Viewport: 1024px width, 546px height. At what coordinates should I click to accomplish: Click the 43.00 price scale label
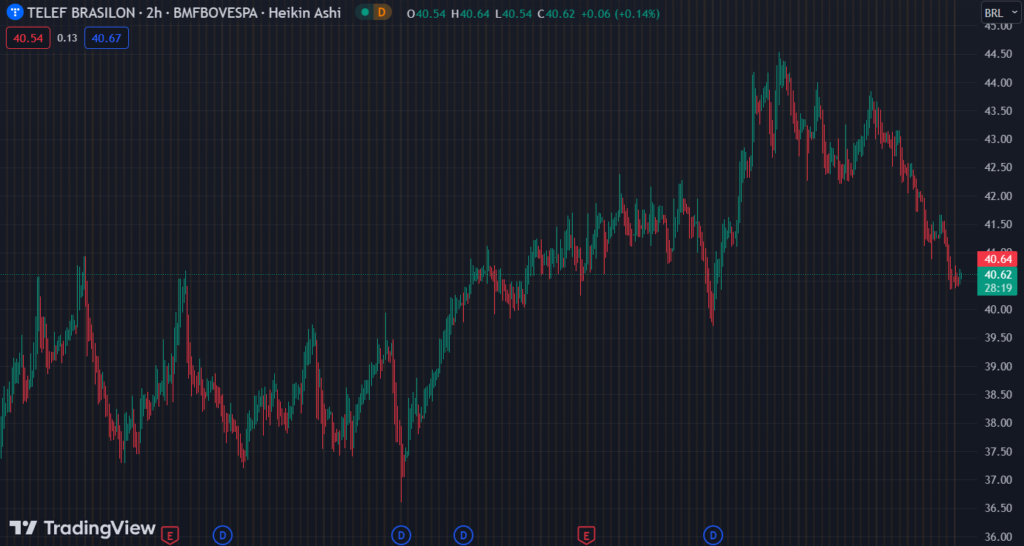pyautogui.click(x=999, y=139)
